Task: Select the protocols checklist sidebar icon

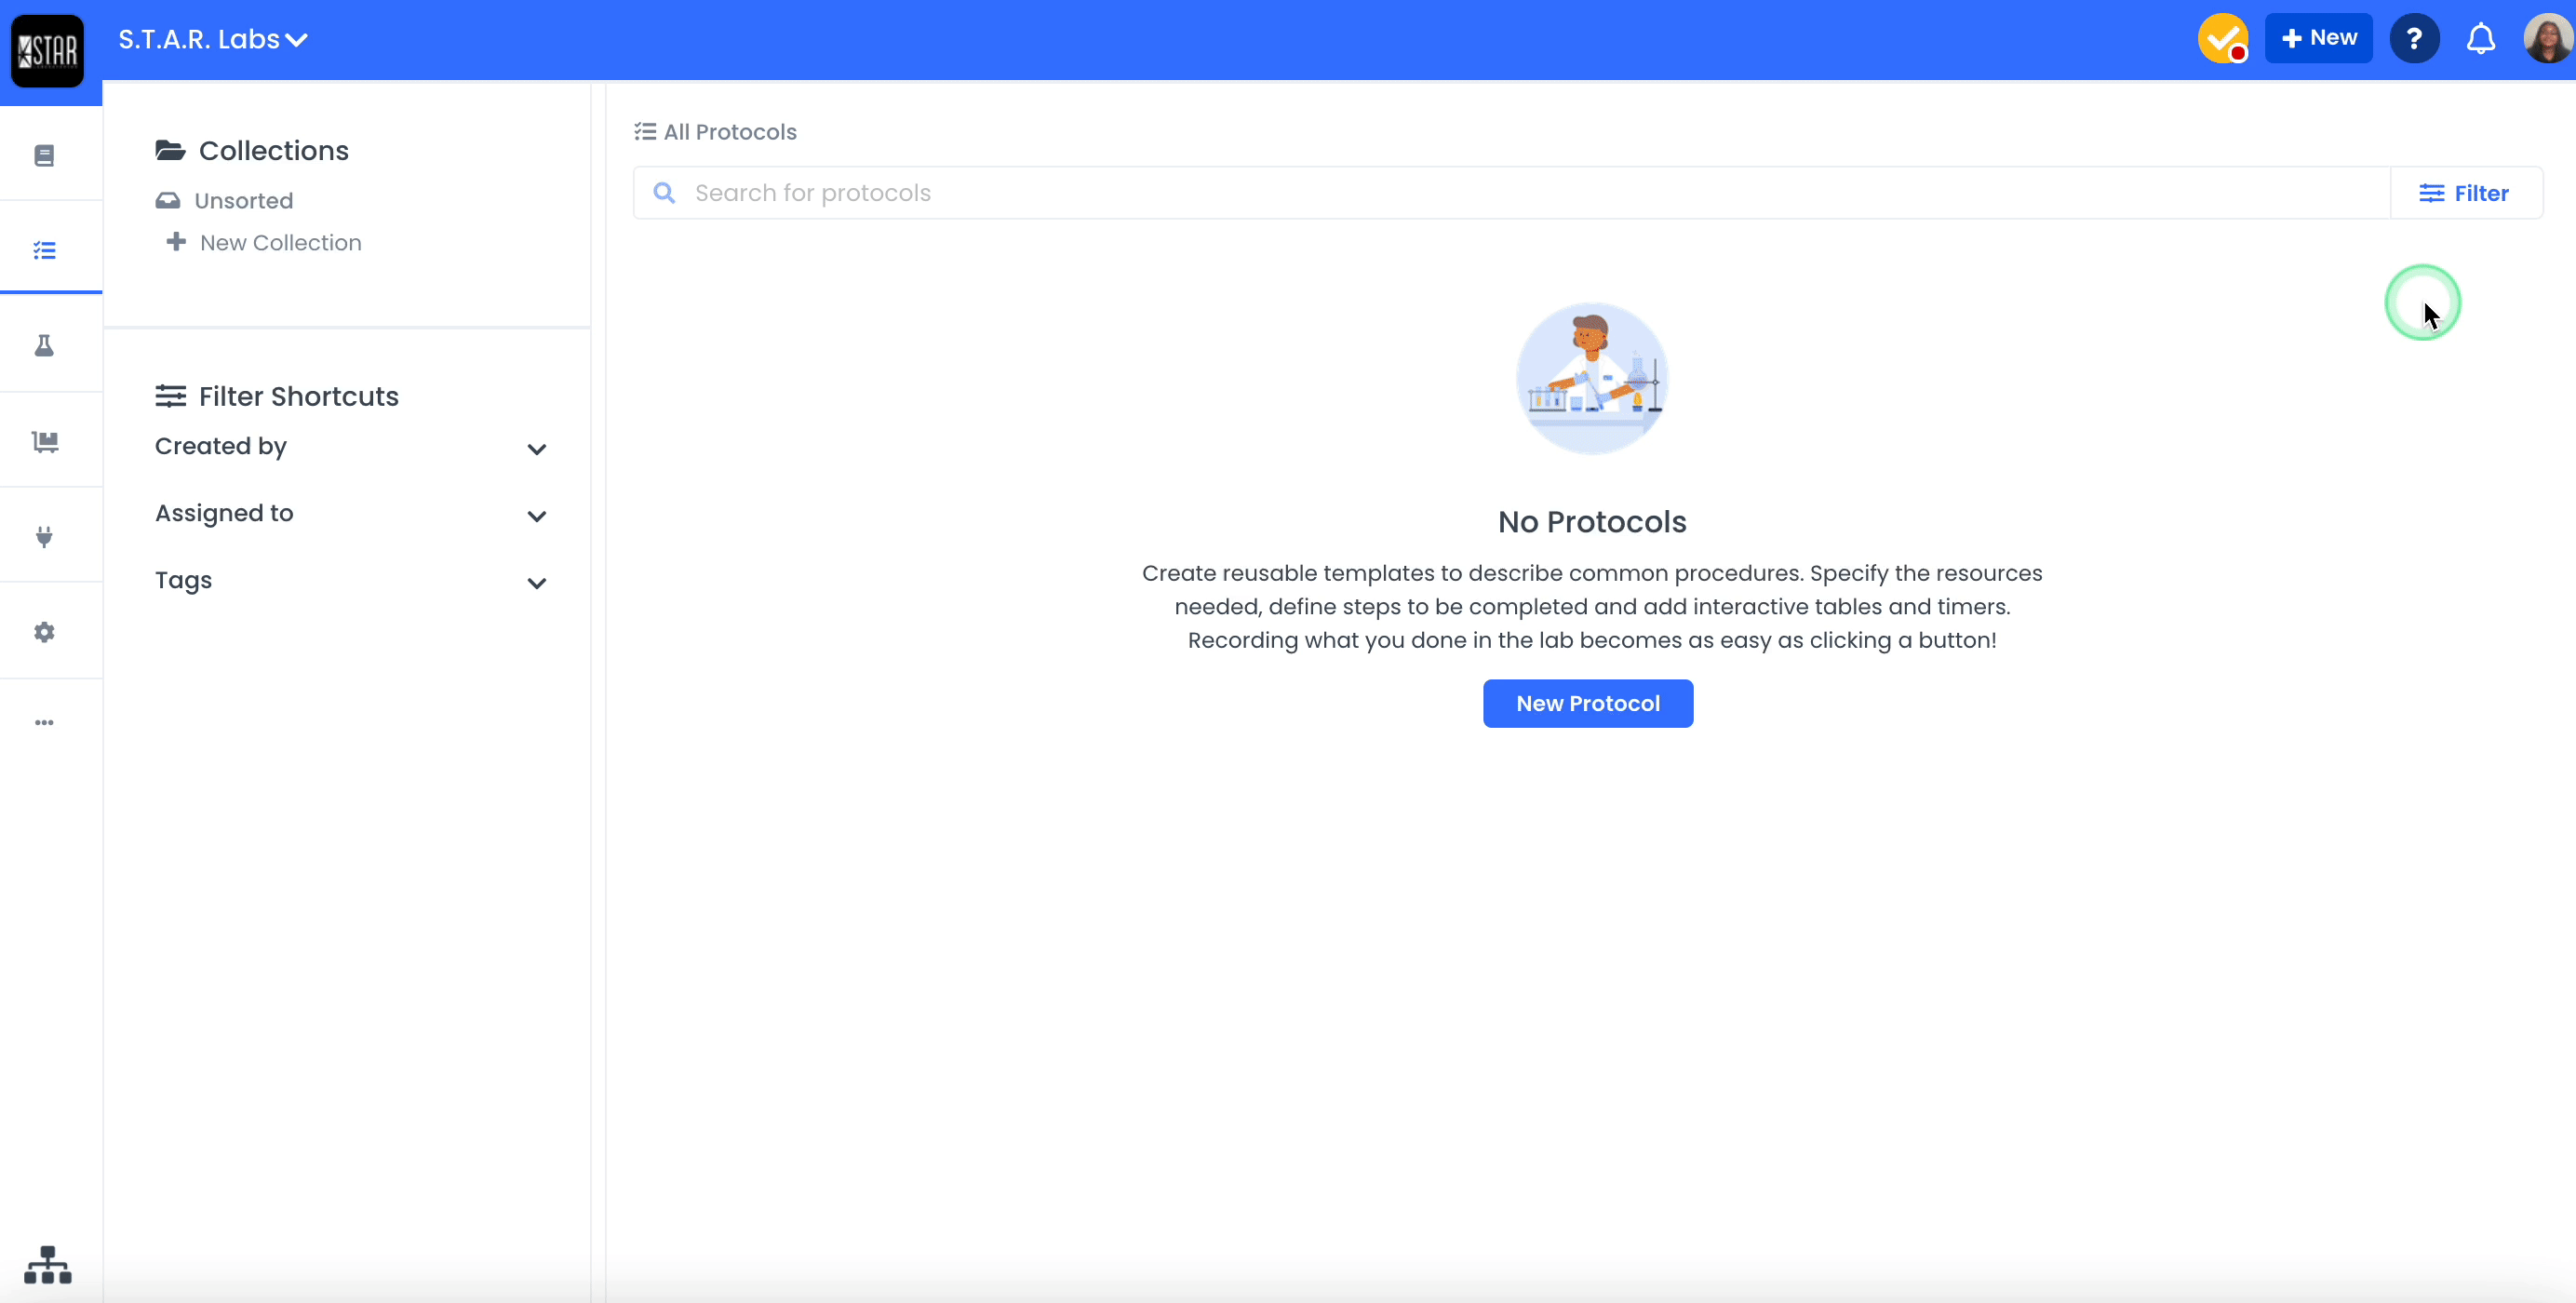Action: [44, 250]
